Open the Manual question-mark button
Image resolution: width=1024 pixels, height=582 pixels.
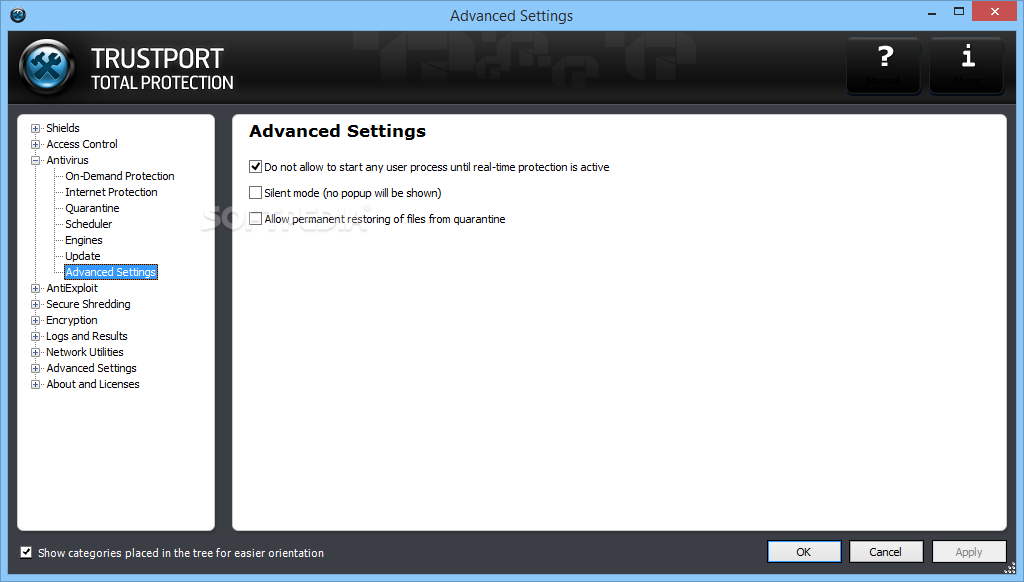884,65
